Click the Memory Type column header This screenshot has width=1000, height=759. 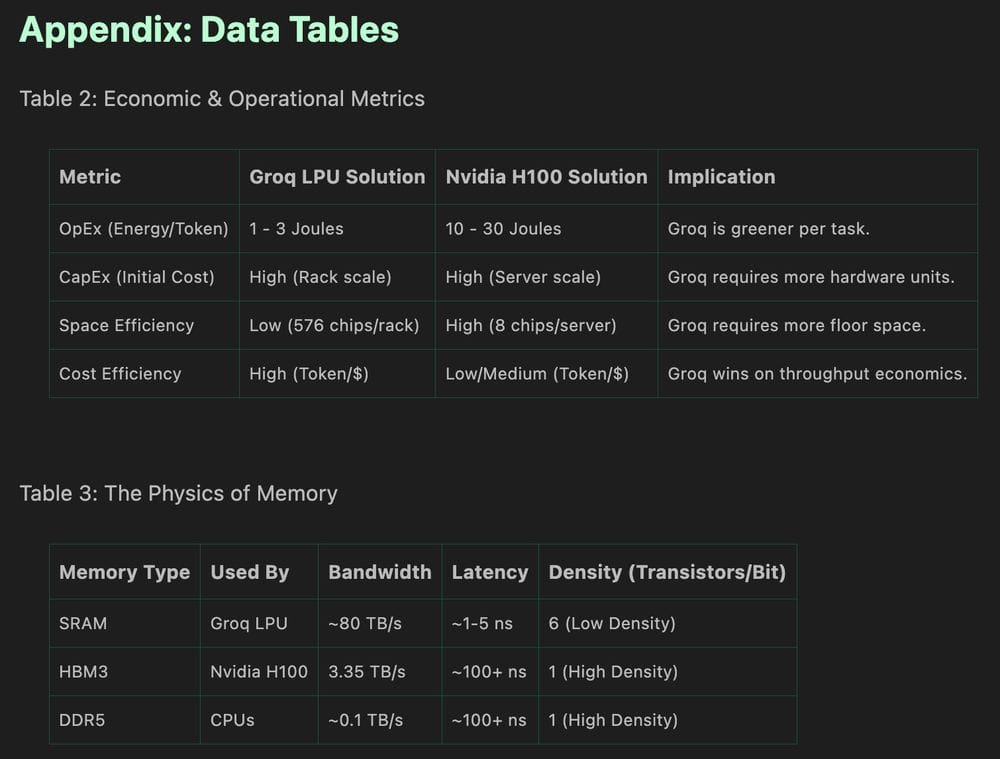click(124, 572)
